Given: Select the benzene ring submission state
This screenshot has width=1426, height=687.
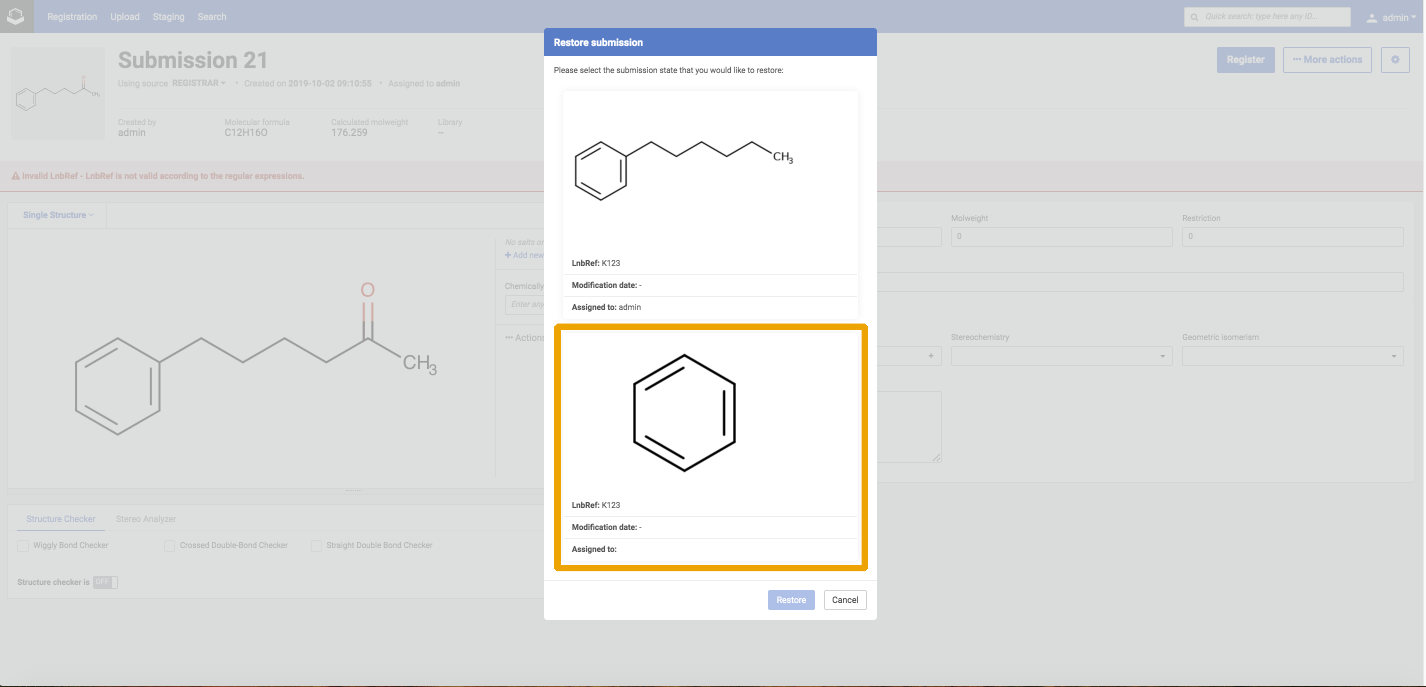Looking at the screenshot, I should click(x=710, y=446).
